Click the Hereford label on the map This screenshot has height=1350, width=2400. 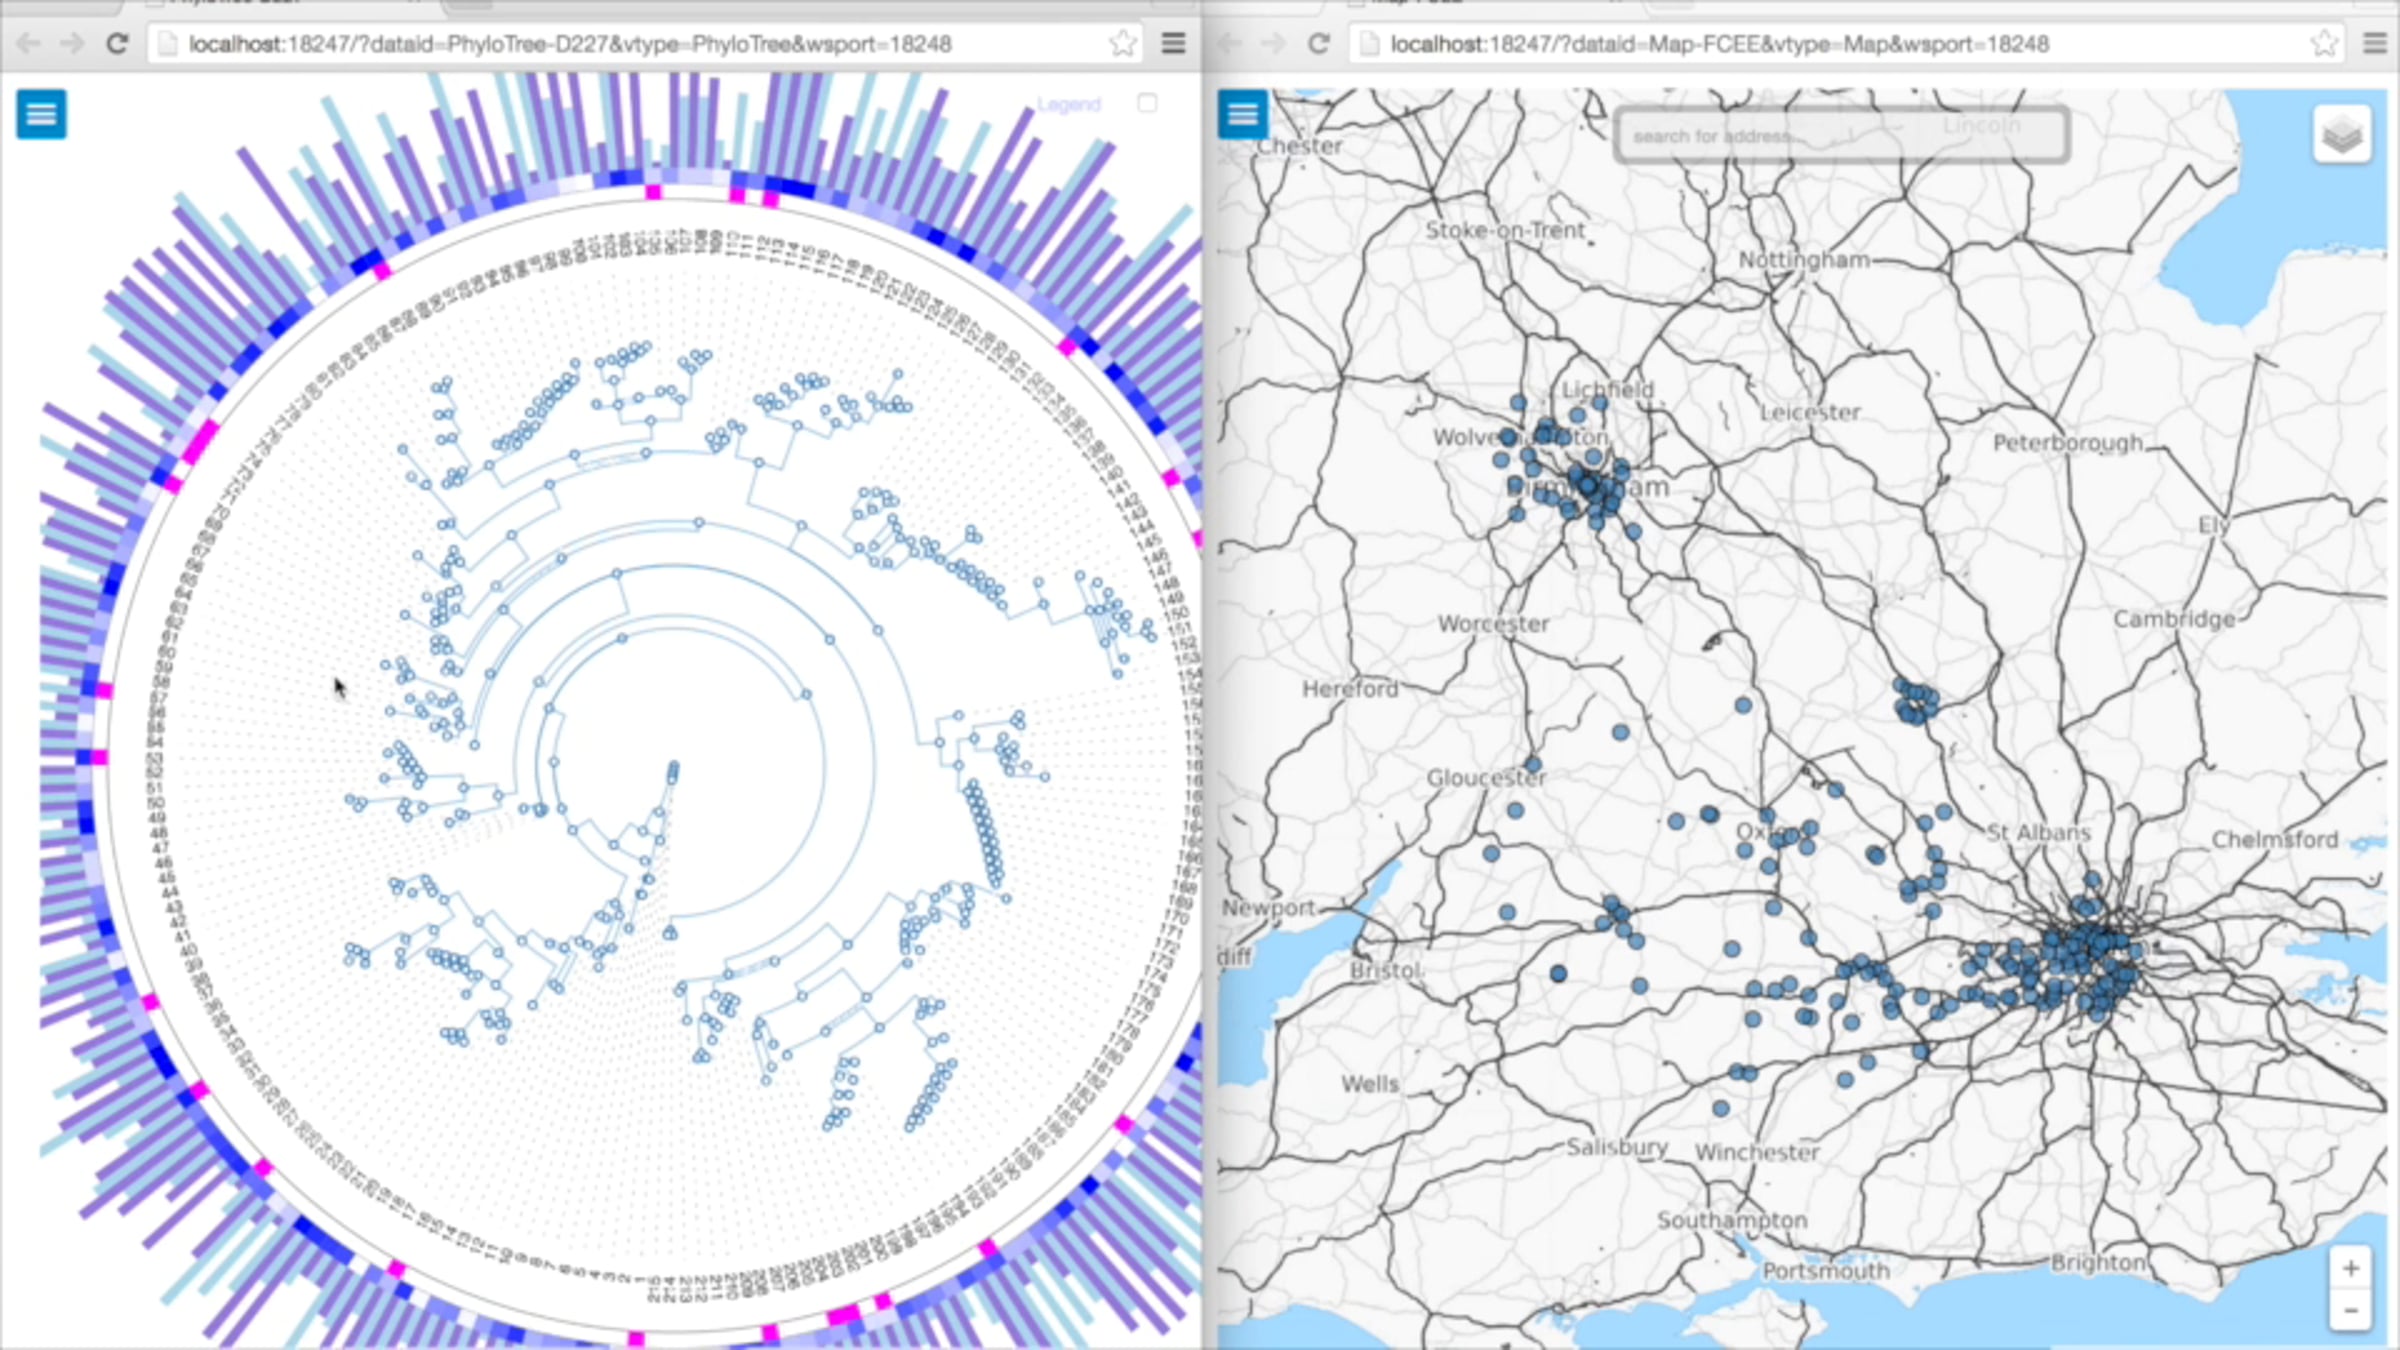1350,689
